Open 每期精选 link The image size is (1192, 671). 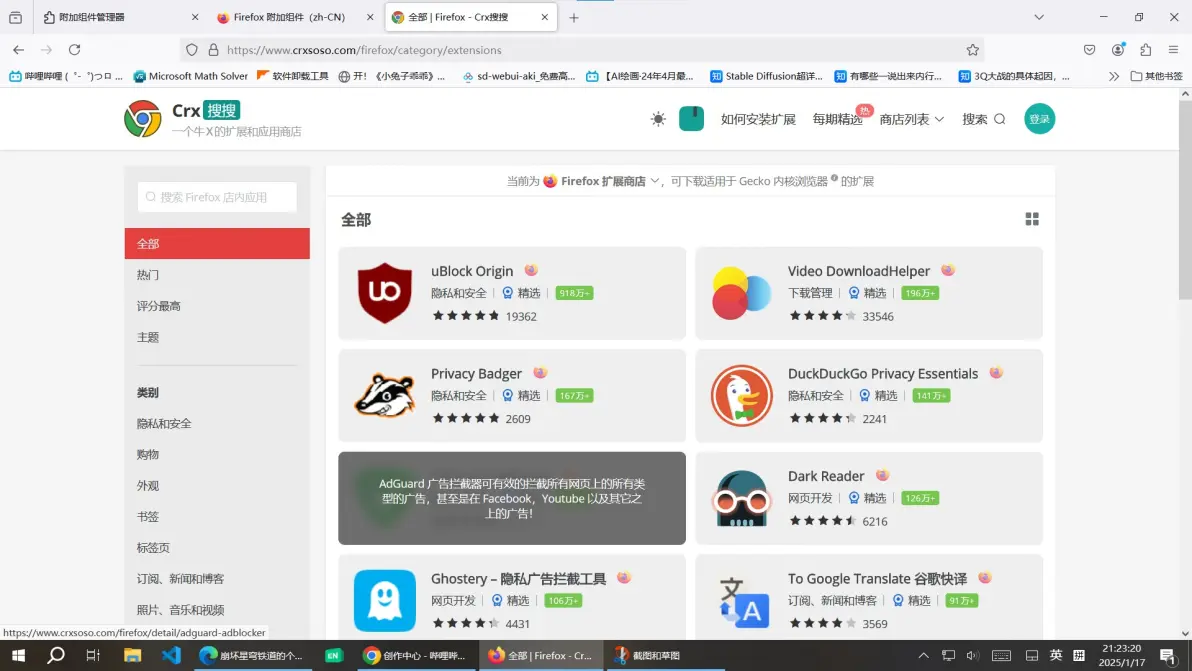tap(838, 119)
